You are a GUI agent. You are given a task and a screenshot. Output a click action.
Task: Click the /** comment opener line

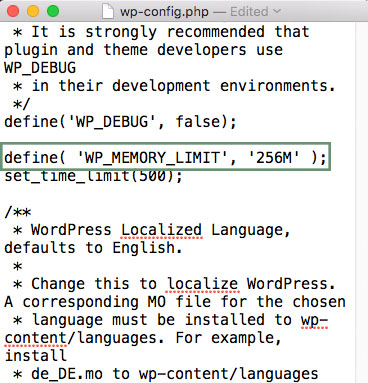(x=18, y=212)
